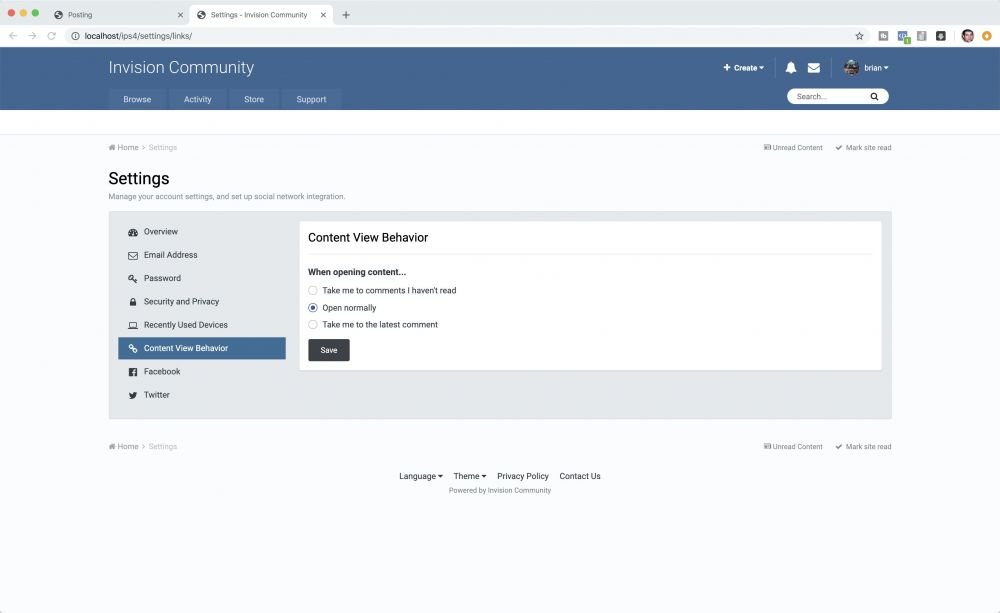Click the Facebook logo icon
Viewport: 1000px width, 613px height.
pos(133,372)
